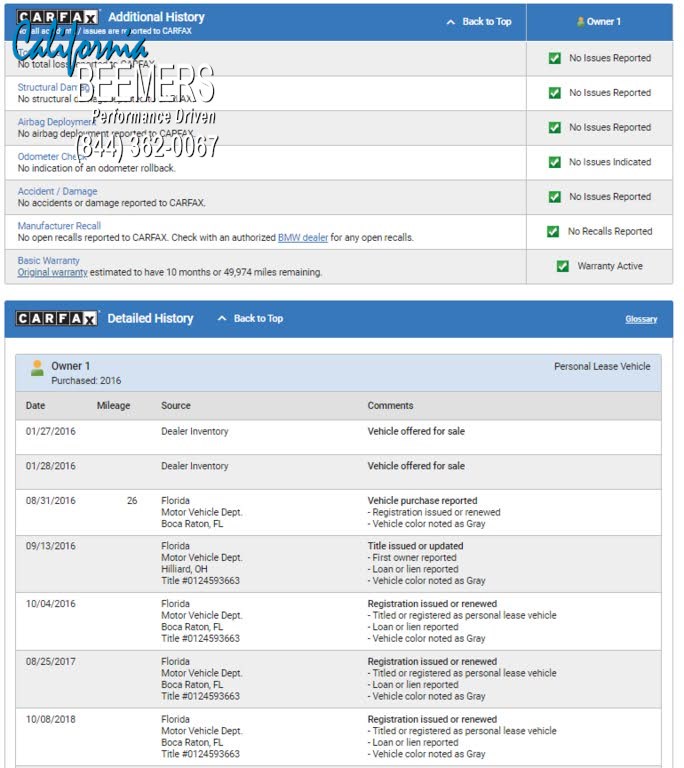The width and height of the screenshot is (684, 768).
Task: Click green check icon beside Warranty Active
Action: [562, 266]
